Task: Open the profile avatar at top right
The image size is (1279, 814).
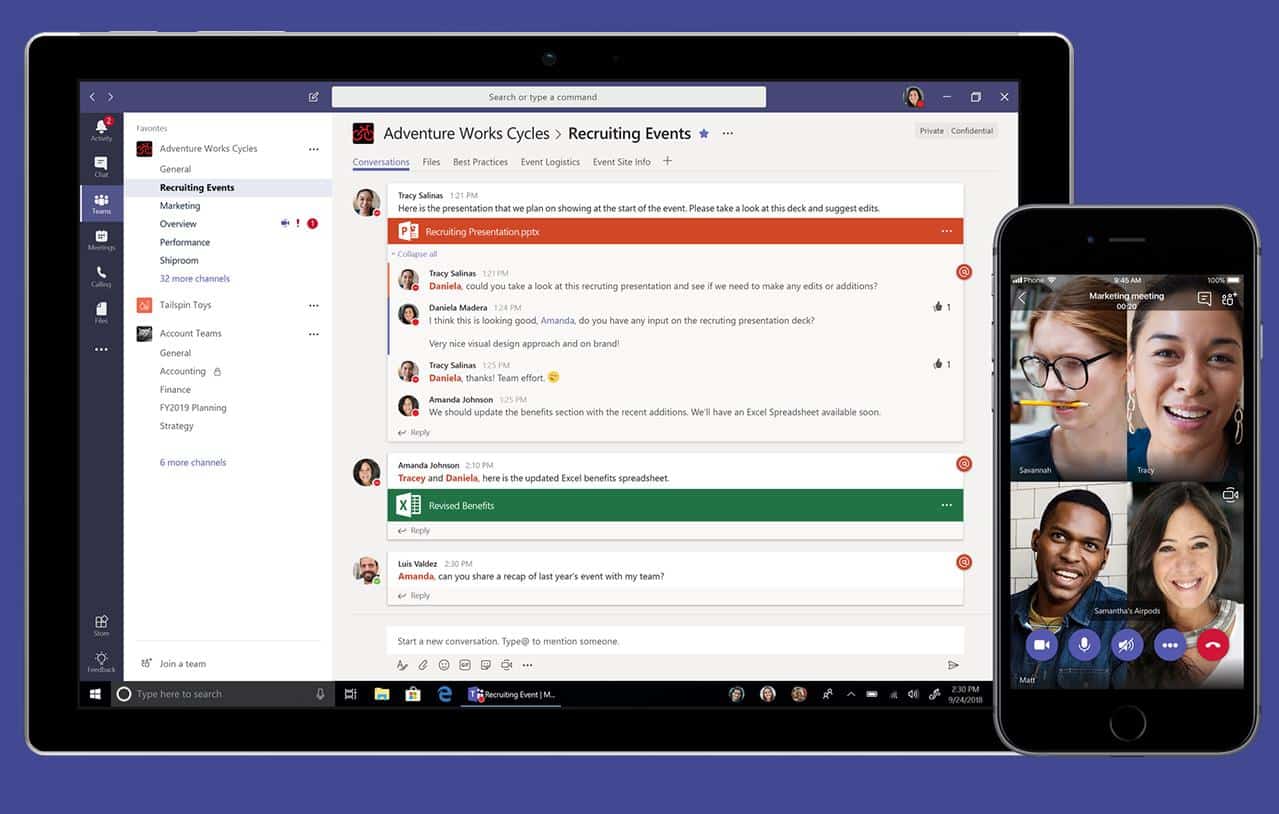Action: (913, 97)
